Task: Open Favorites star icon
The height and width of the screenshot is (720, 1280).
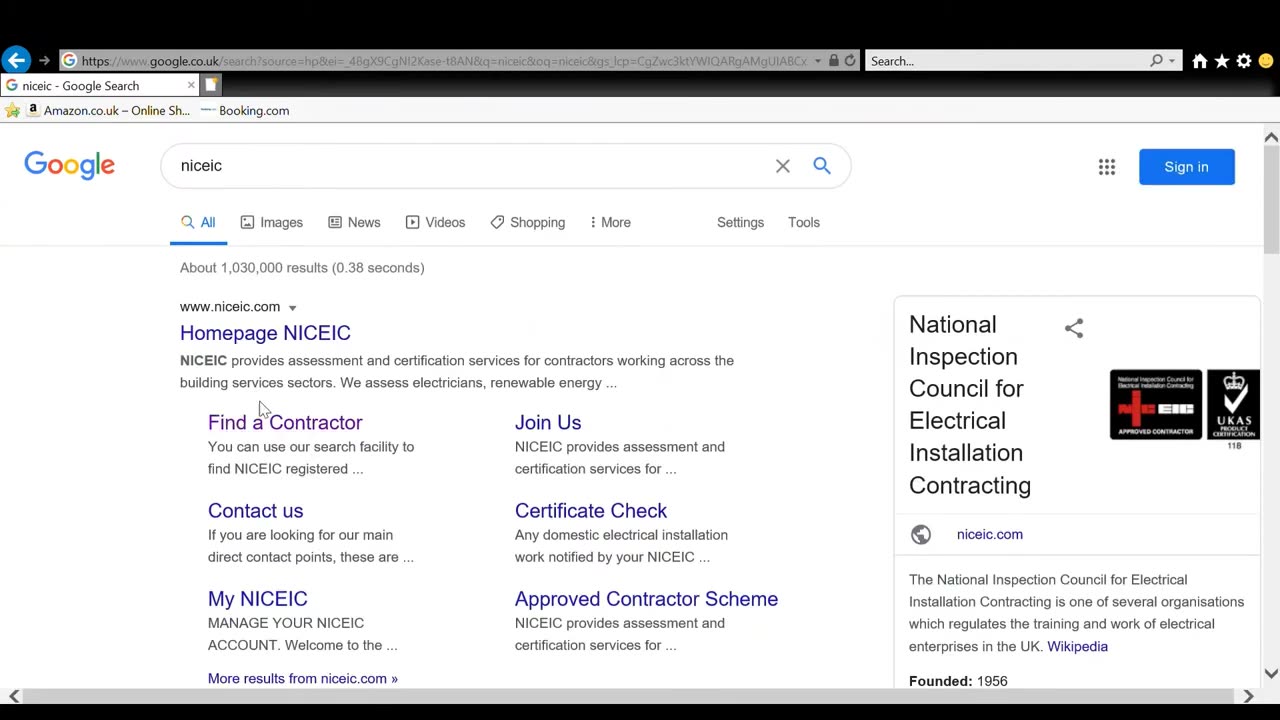Action: (1222, 61)
